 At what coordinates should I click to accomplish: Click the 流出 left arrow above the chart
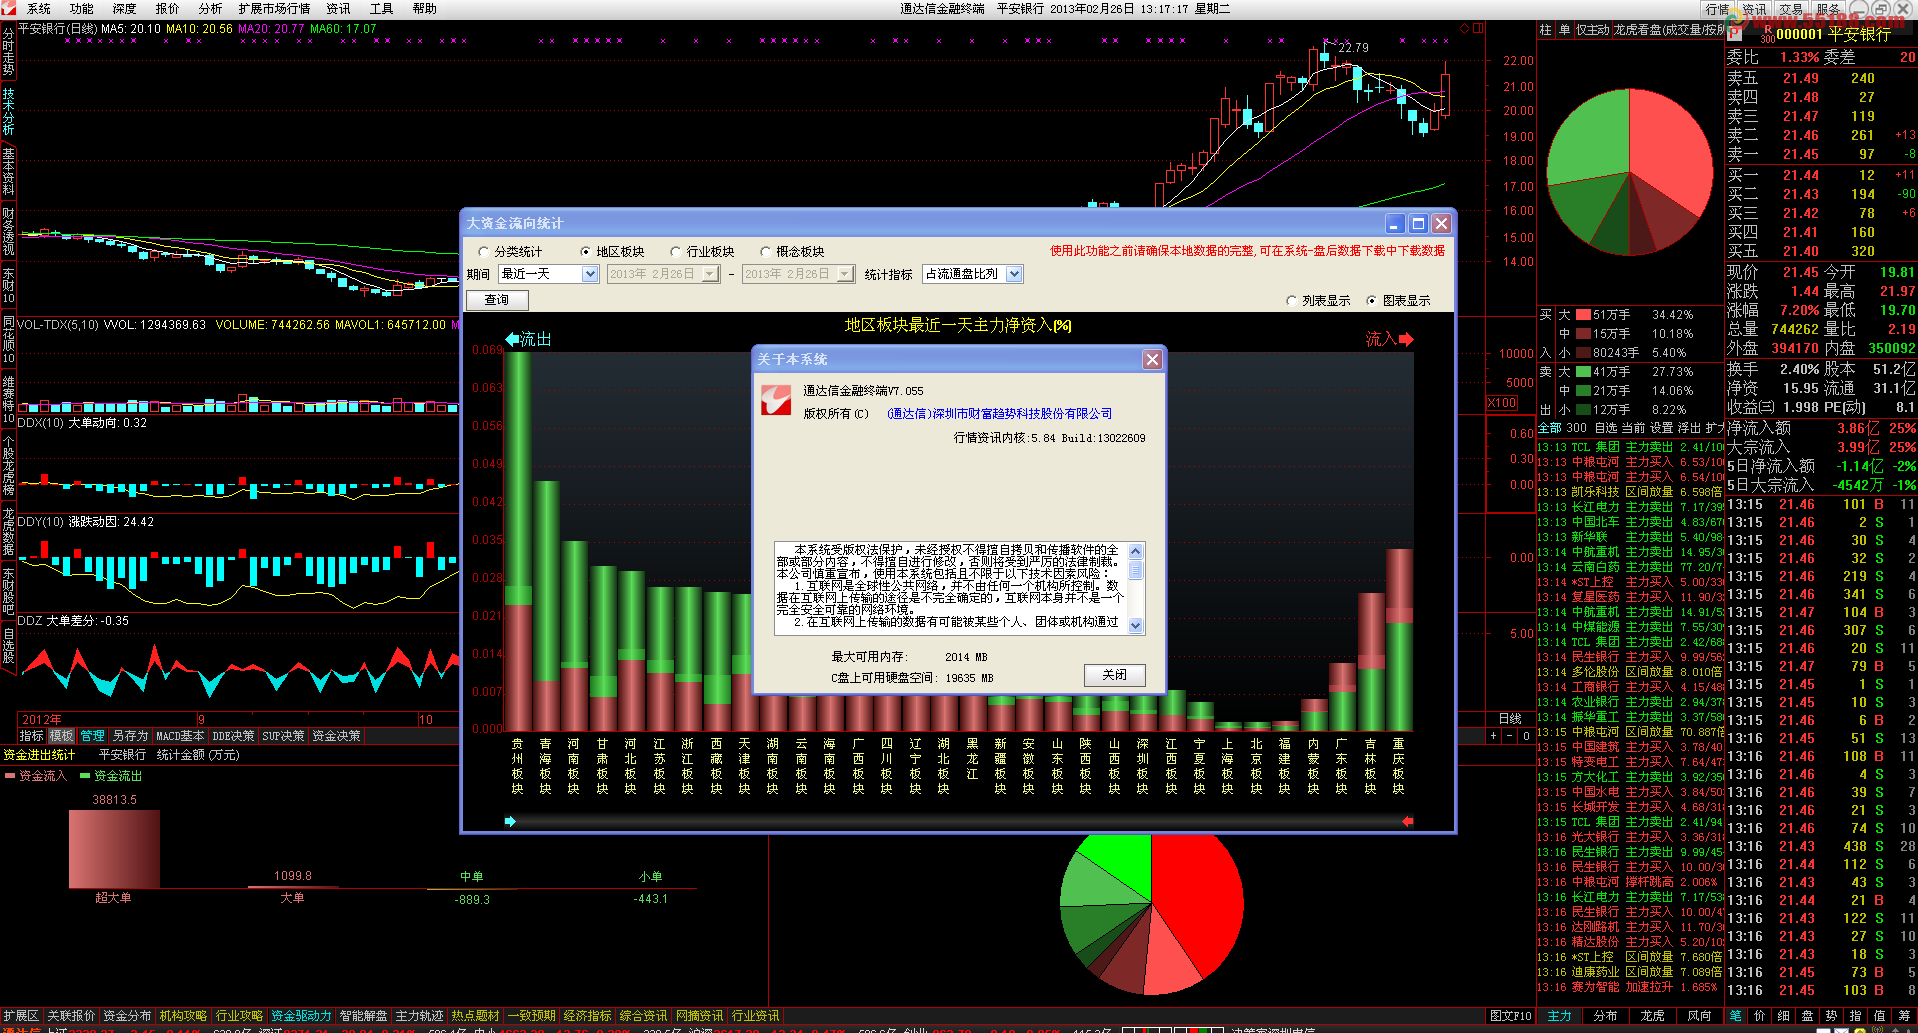[513, 339]
